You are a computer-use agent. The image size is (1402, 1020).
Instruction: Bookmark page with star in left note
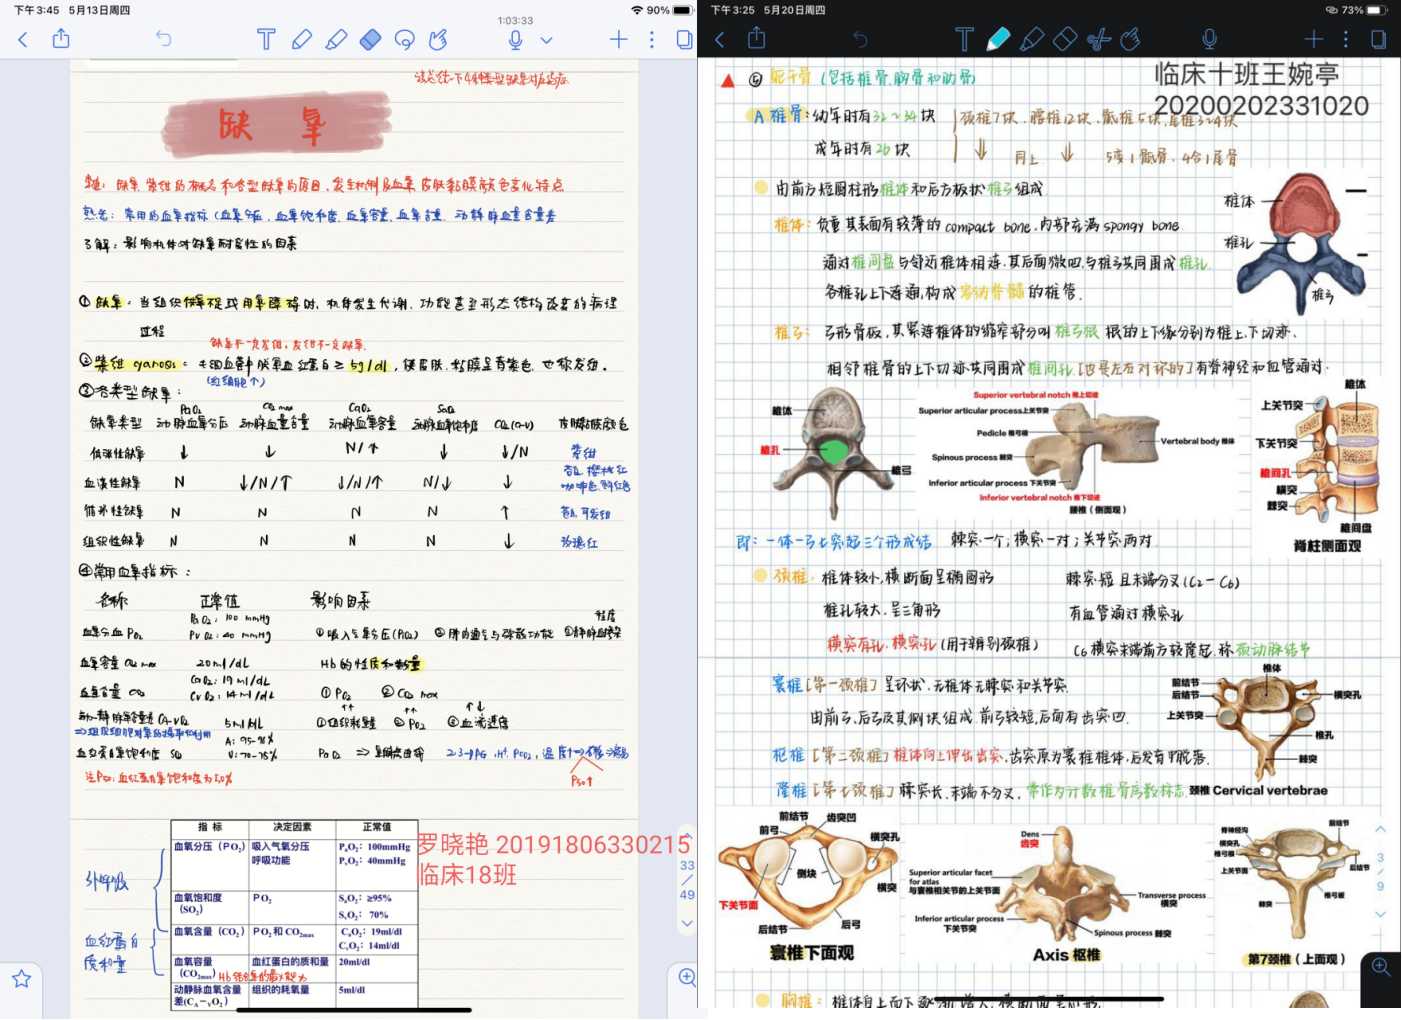click(21, 978)
